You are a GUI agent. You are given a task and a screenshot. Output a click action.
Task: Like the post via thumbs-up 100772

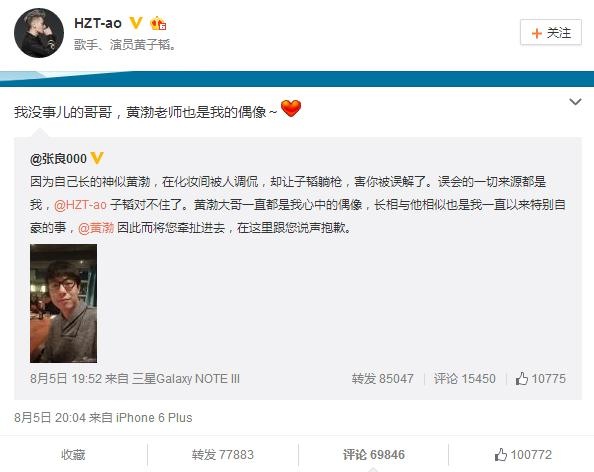coord(523,455)
